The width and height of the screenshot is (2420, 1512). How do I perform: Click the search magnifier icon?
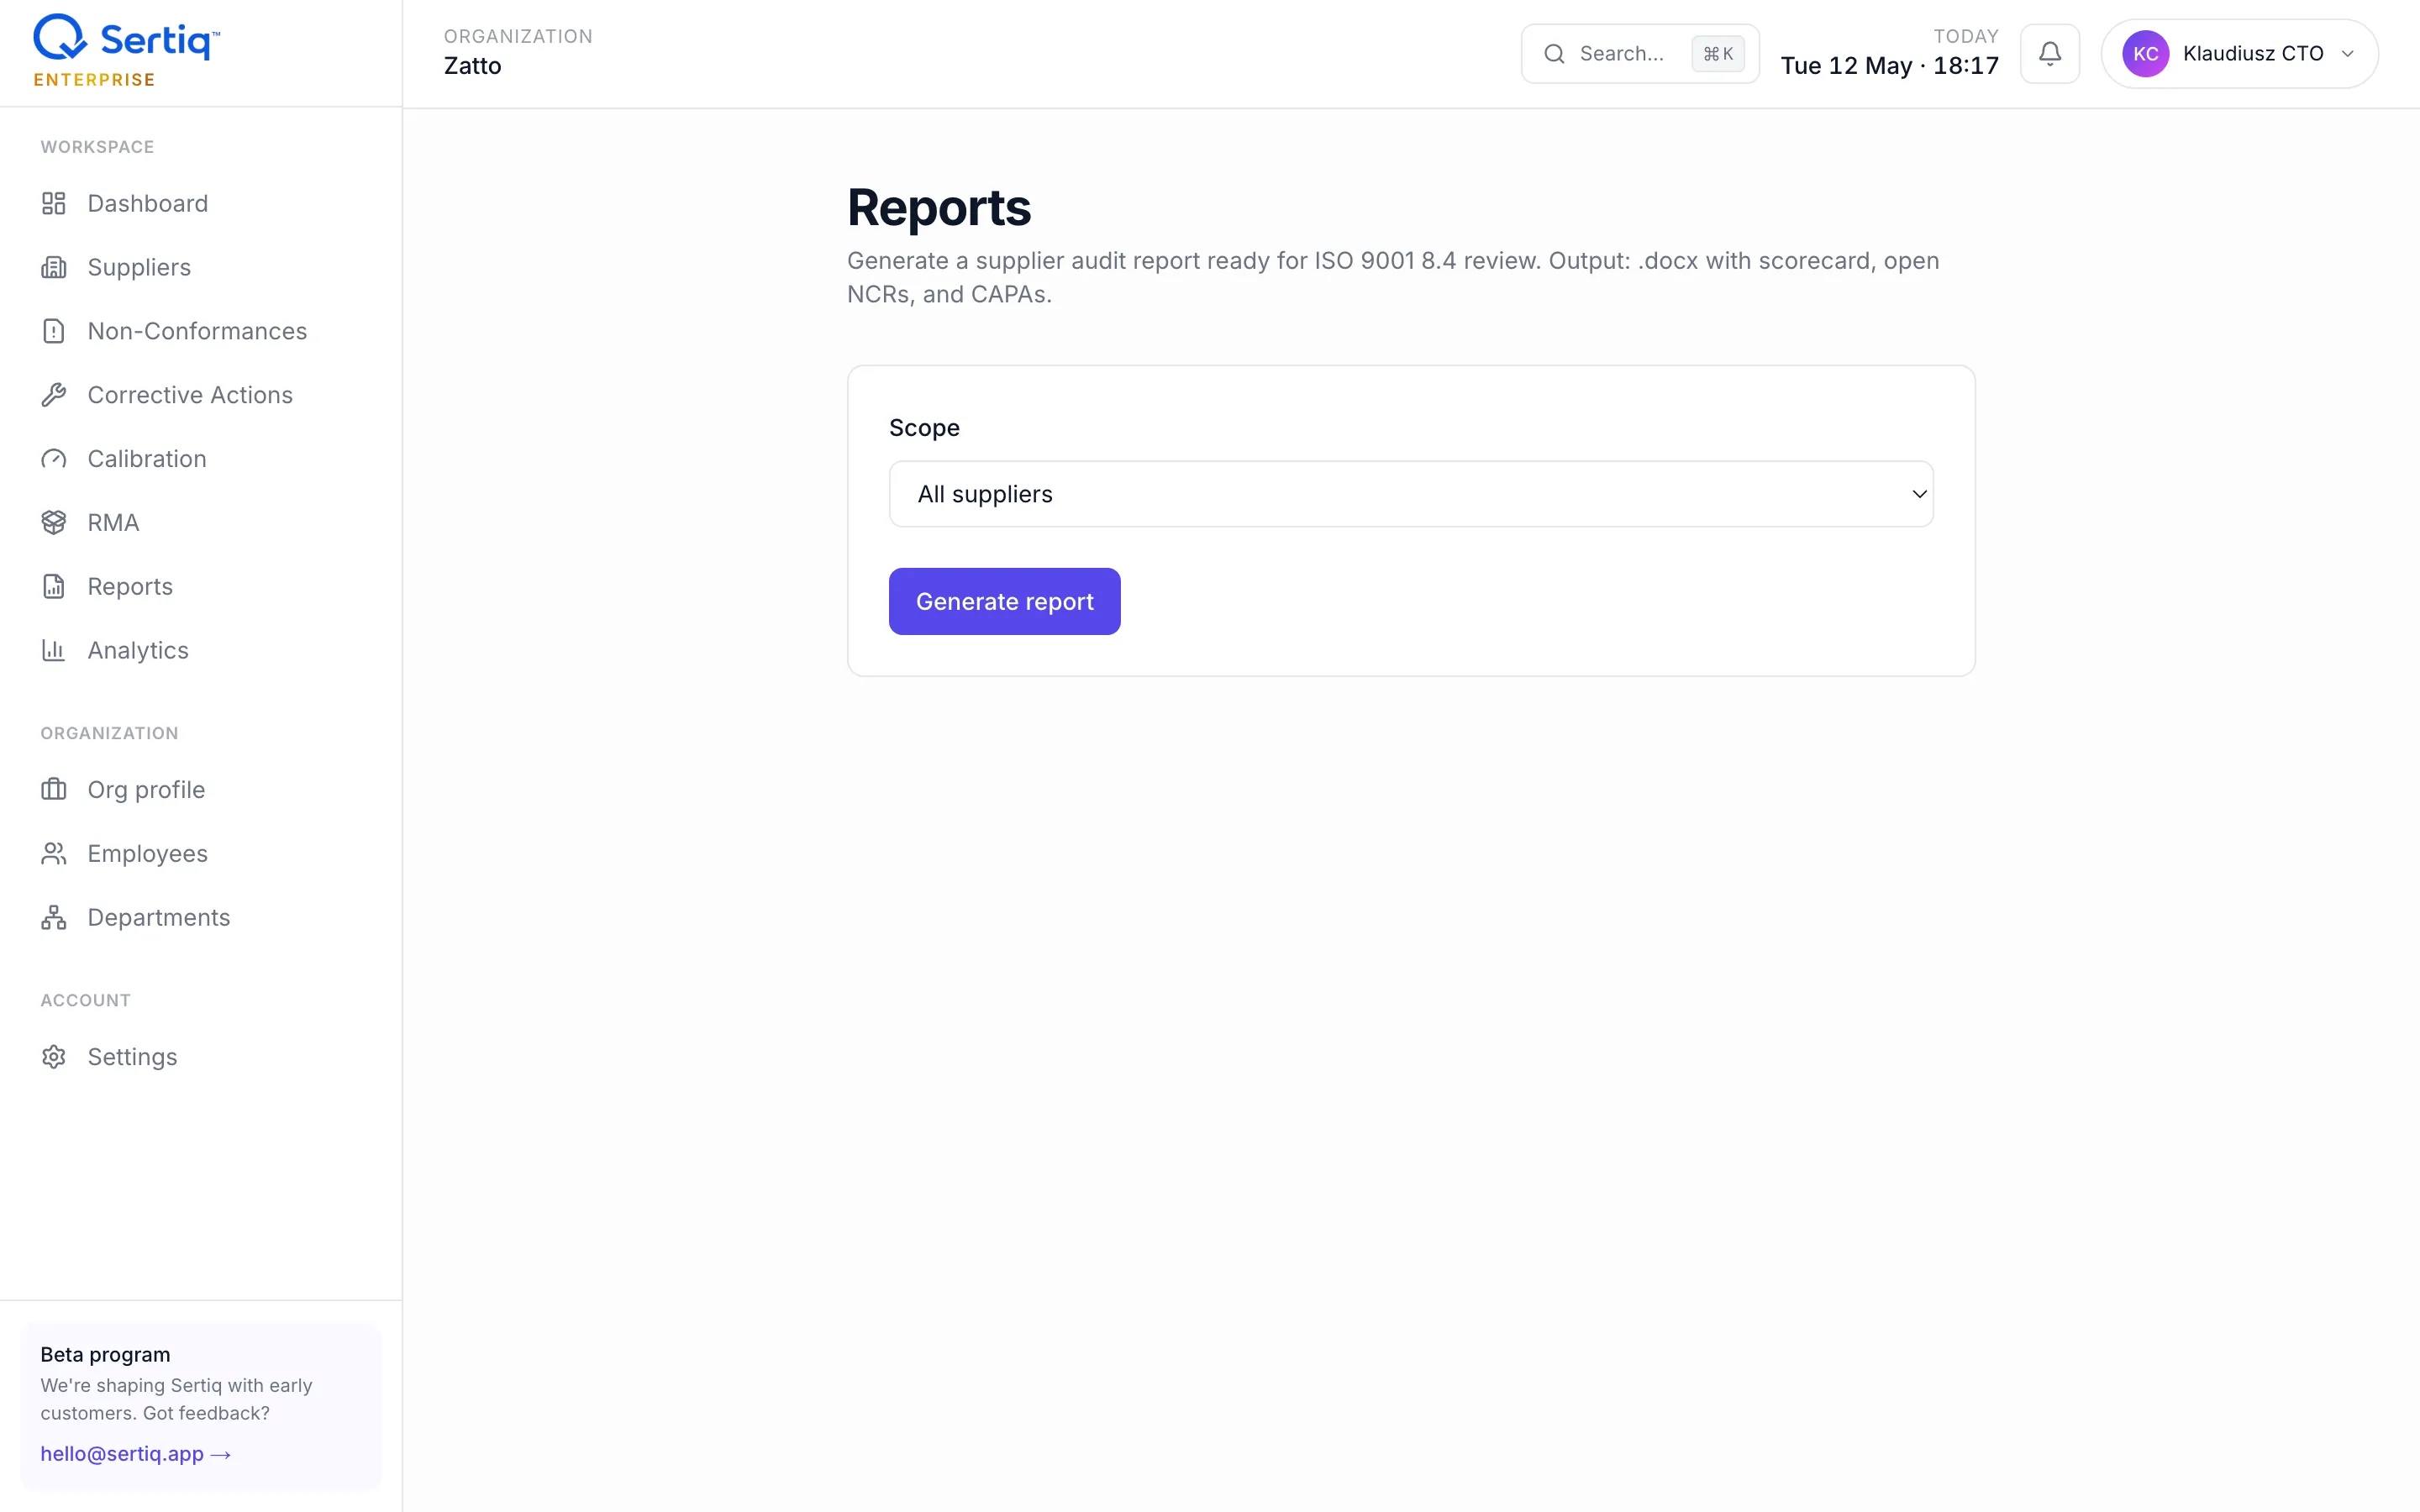point(1554,54)
